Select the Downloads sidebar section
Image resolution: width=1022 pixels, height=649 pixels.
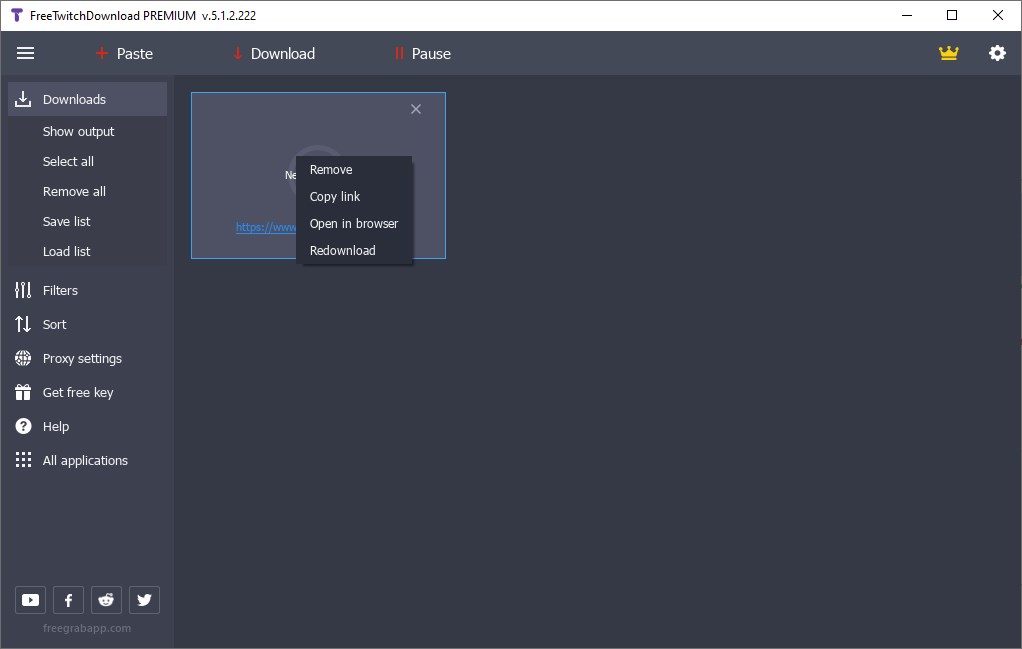click(x=87, y=99)
